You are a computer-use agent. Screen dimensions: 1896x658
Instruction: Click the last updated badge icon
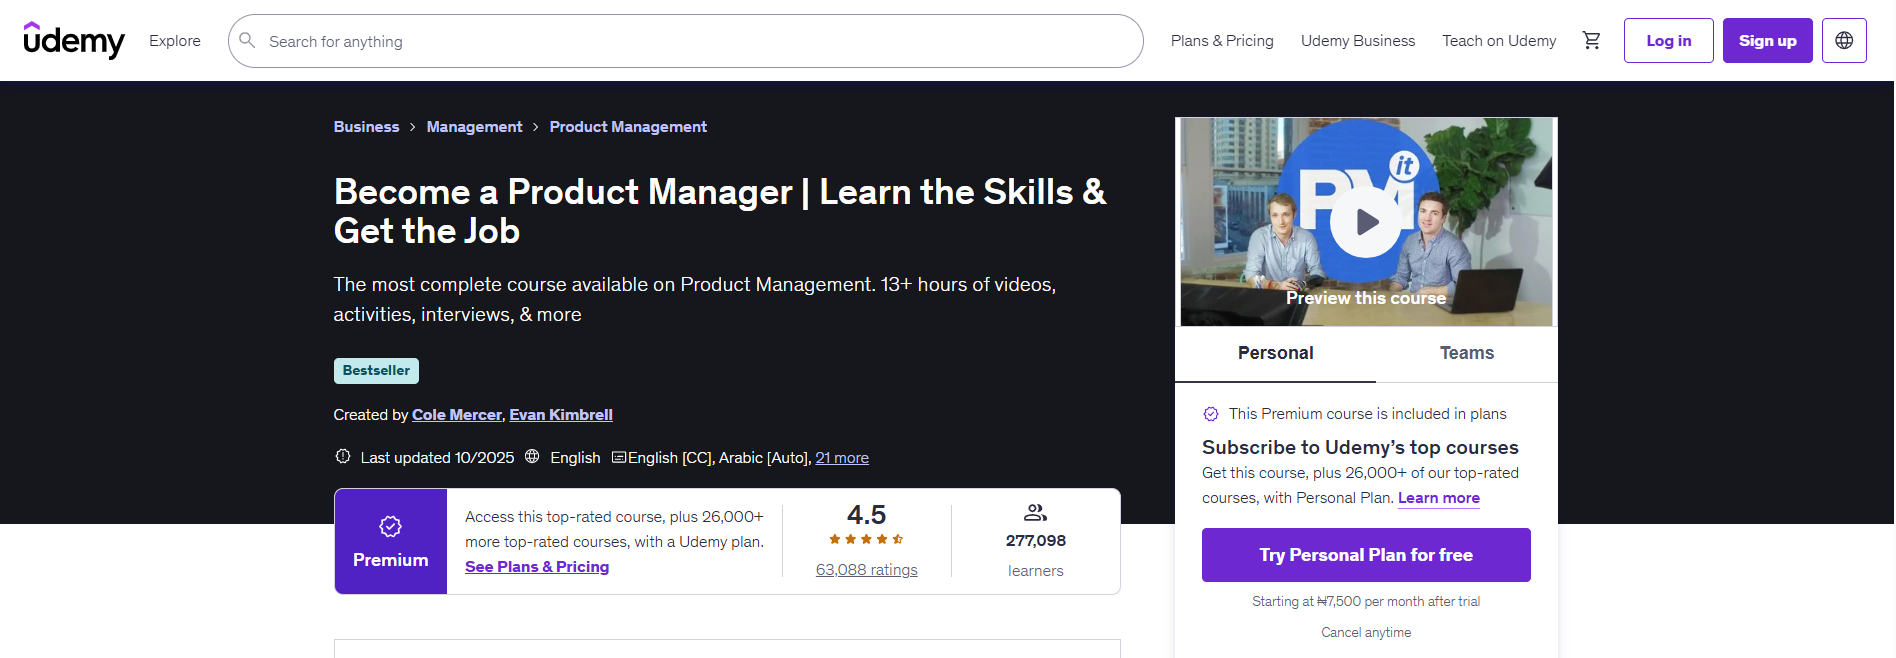pyautogui.click(x=343, y=456)
